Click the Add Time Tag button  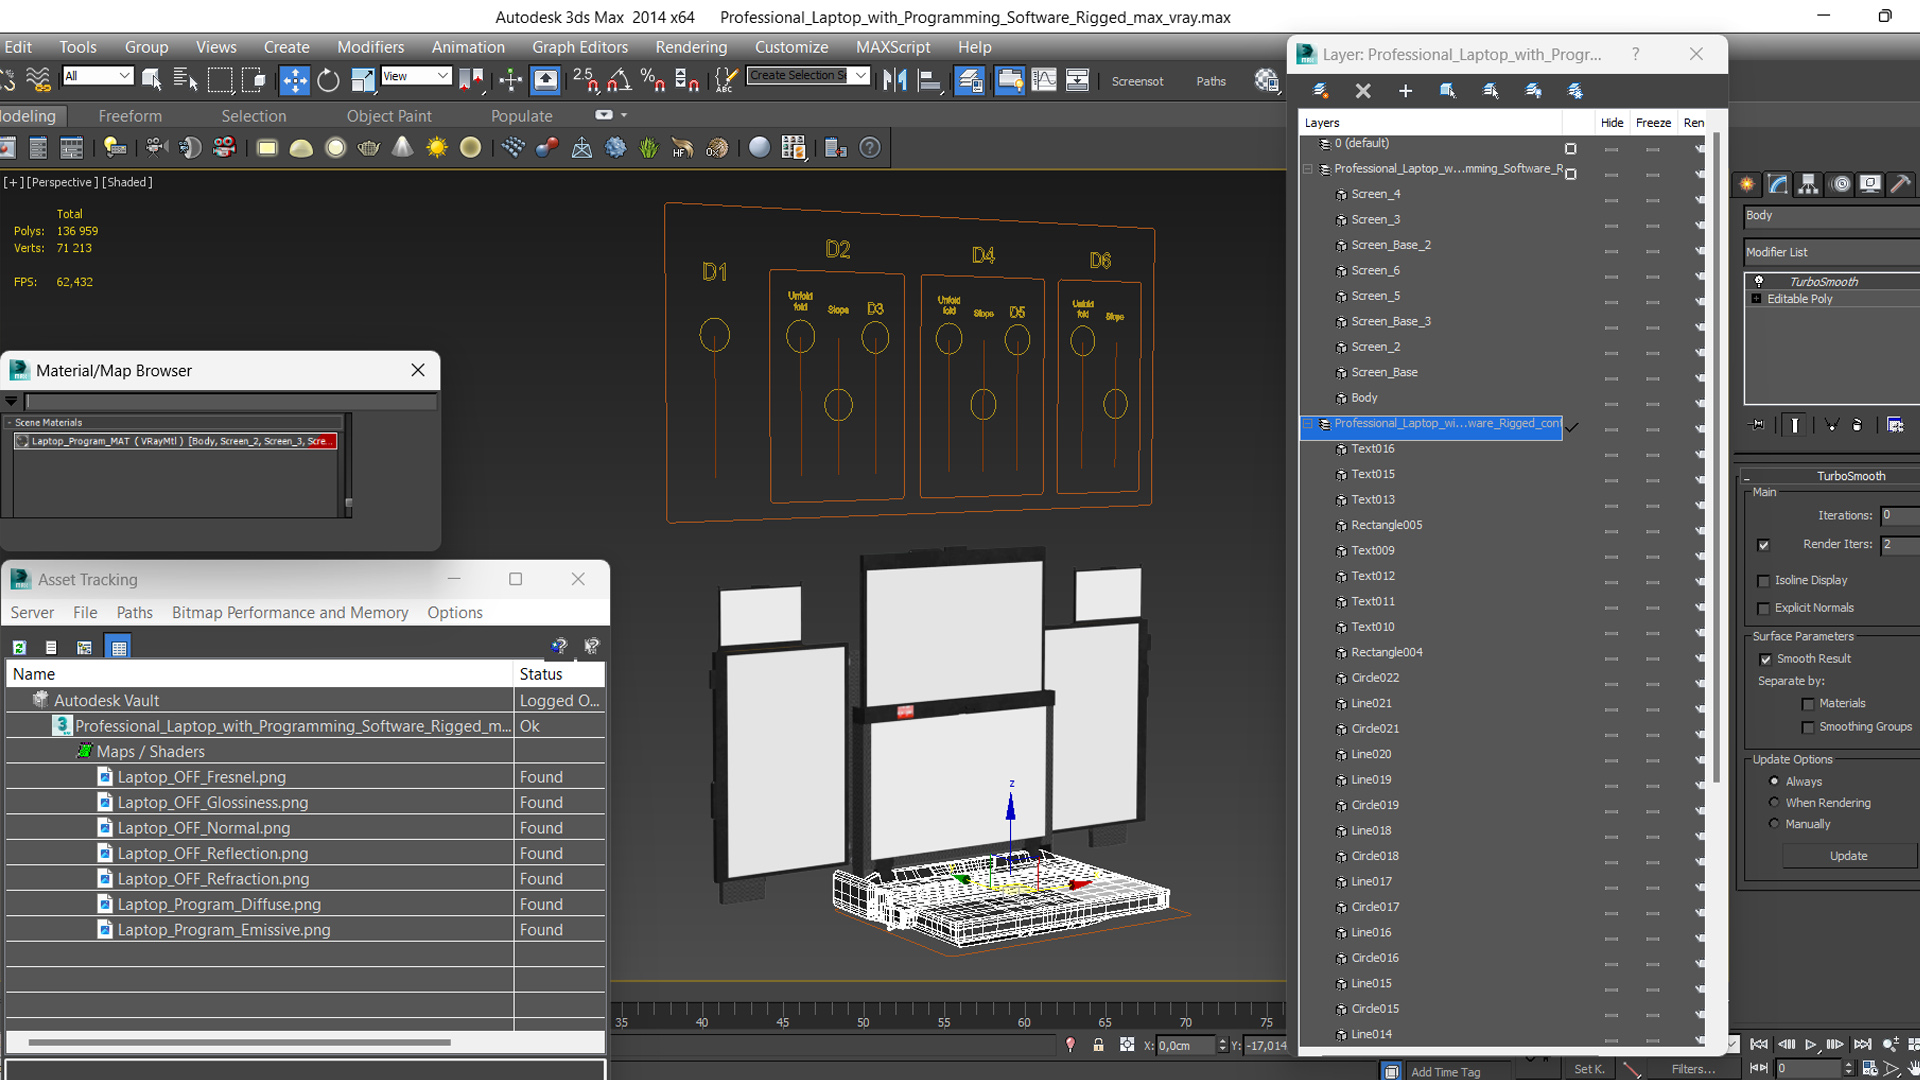(x=1445, y=1072)
